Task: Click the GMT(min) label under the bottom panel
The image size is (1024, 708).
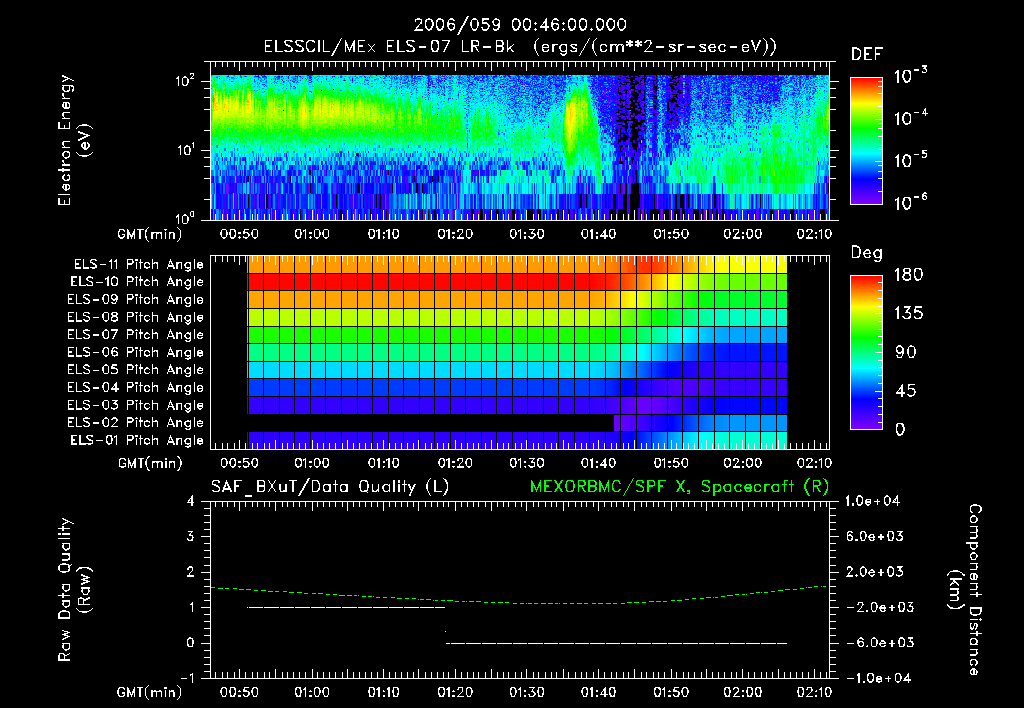Action: click(x=149, y=693)
